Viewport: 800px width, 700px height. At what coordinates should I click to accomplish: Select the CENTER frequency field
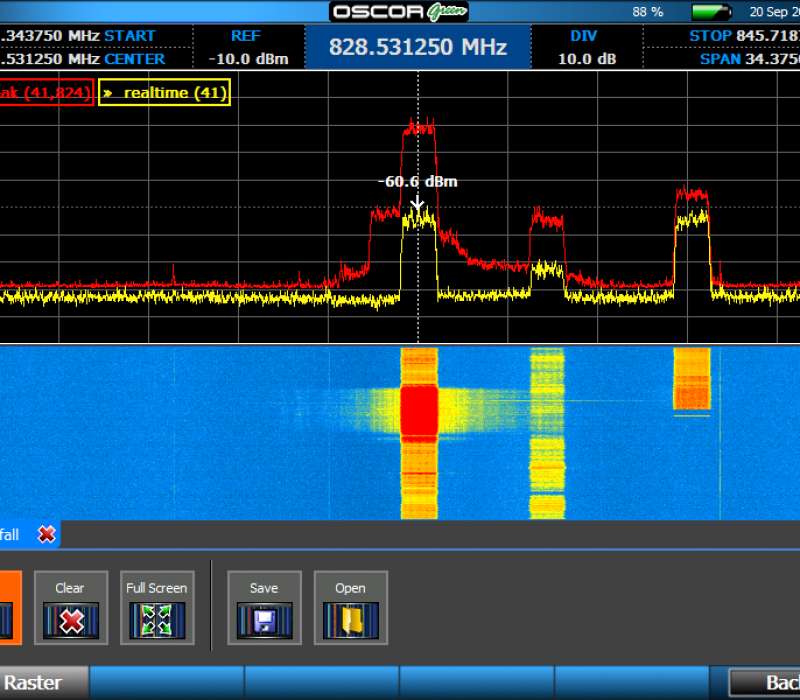coord(78,59)
